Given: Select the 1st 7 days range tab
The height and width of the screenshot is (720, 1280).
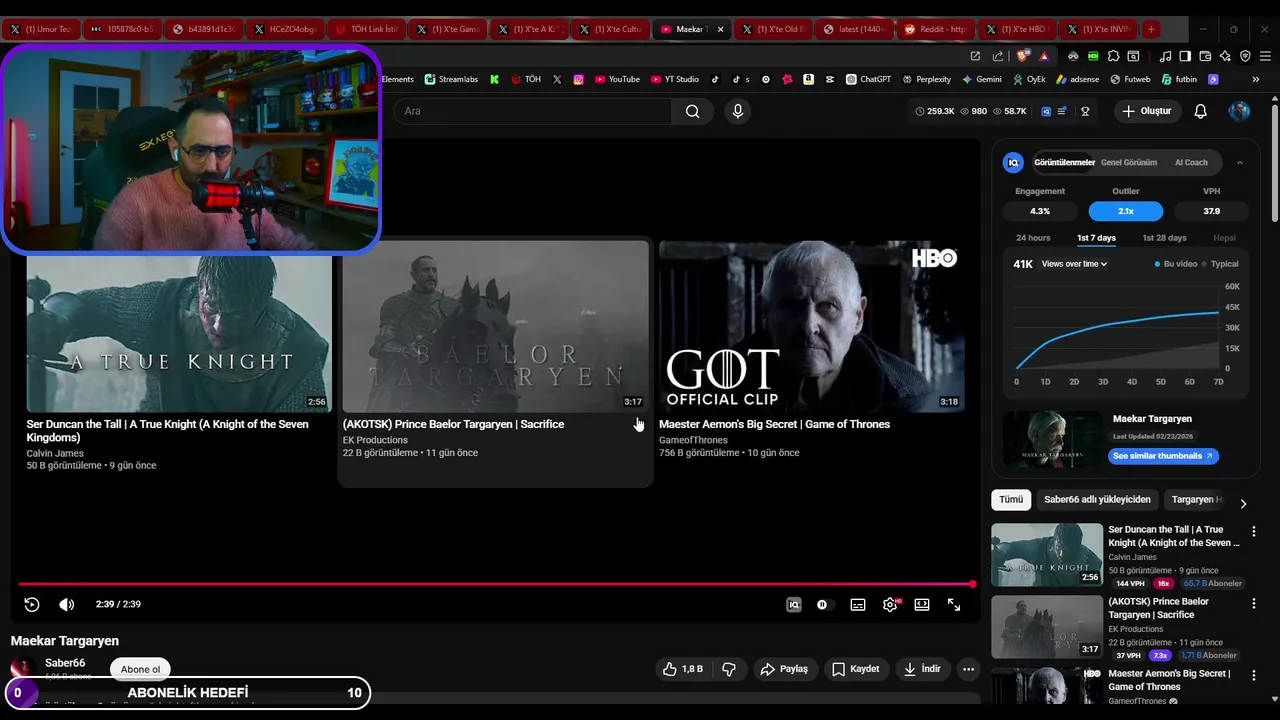Looking at the screenshot, I should (x=1096, y=238).
